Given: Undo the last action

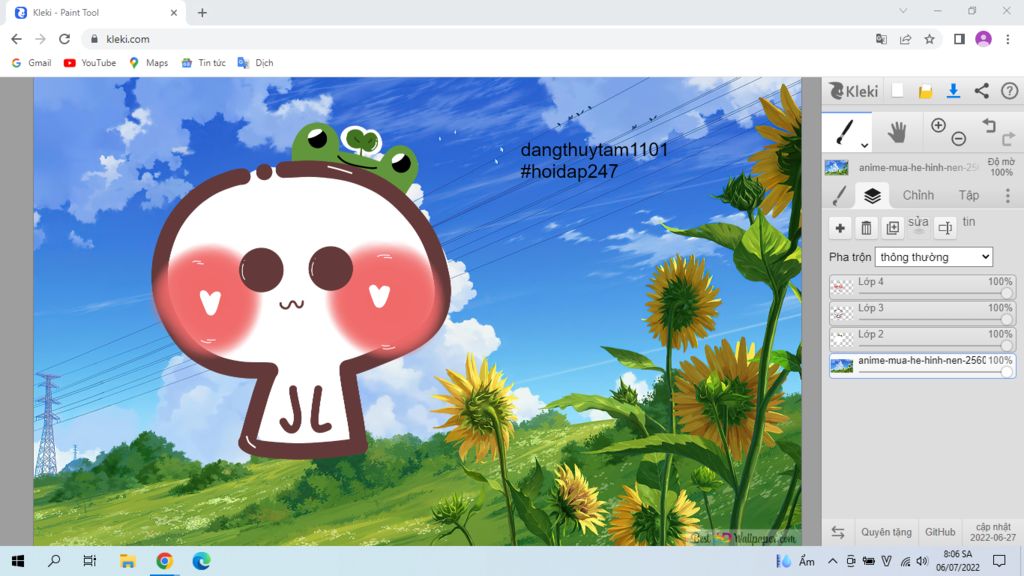Looking at the screenshot, I should [989, 125].
